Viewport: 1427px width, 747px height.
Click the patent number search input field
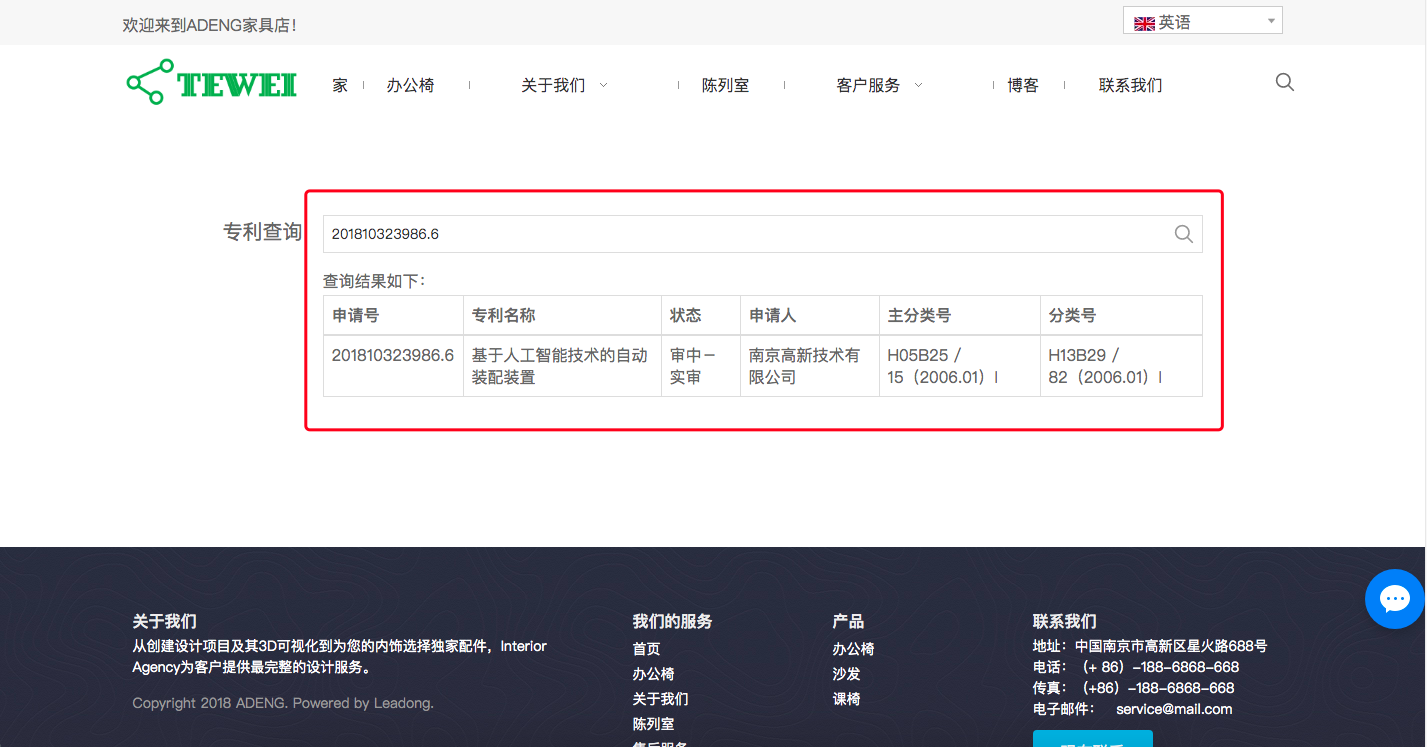[700, 233]
